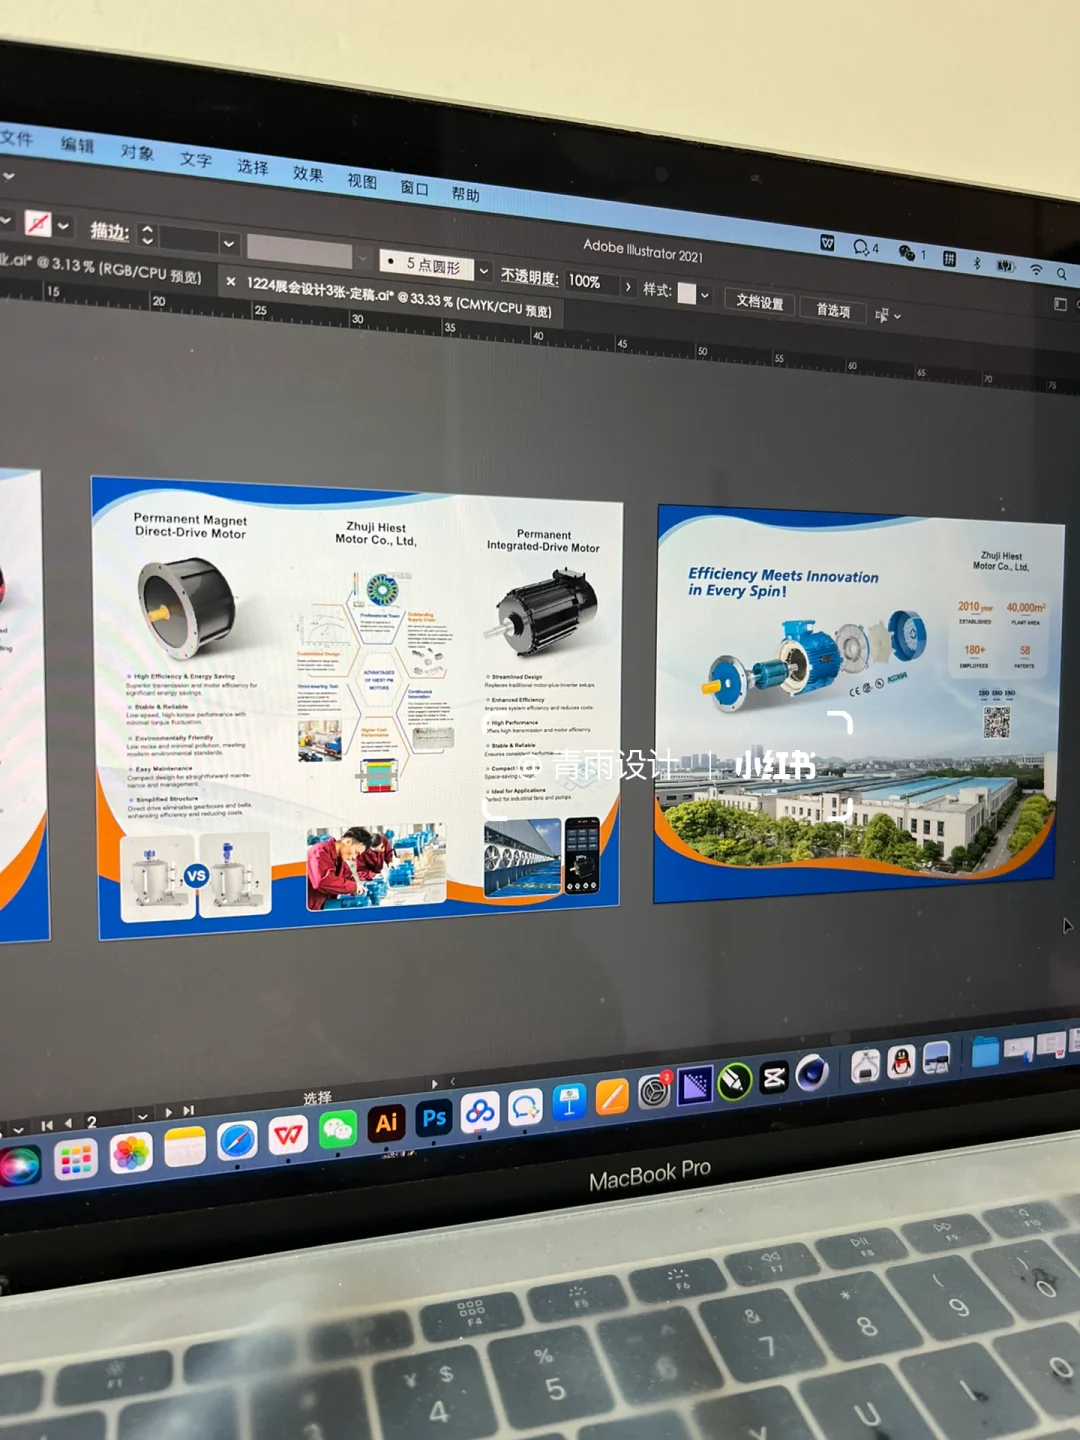Select the three-panel brochure artboard on canvas
This screenshot has height=1440, width=1080.
(359, 707)
